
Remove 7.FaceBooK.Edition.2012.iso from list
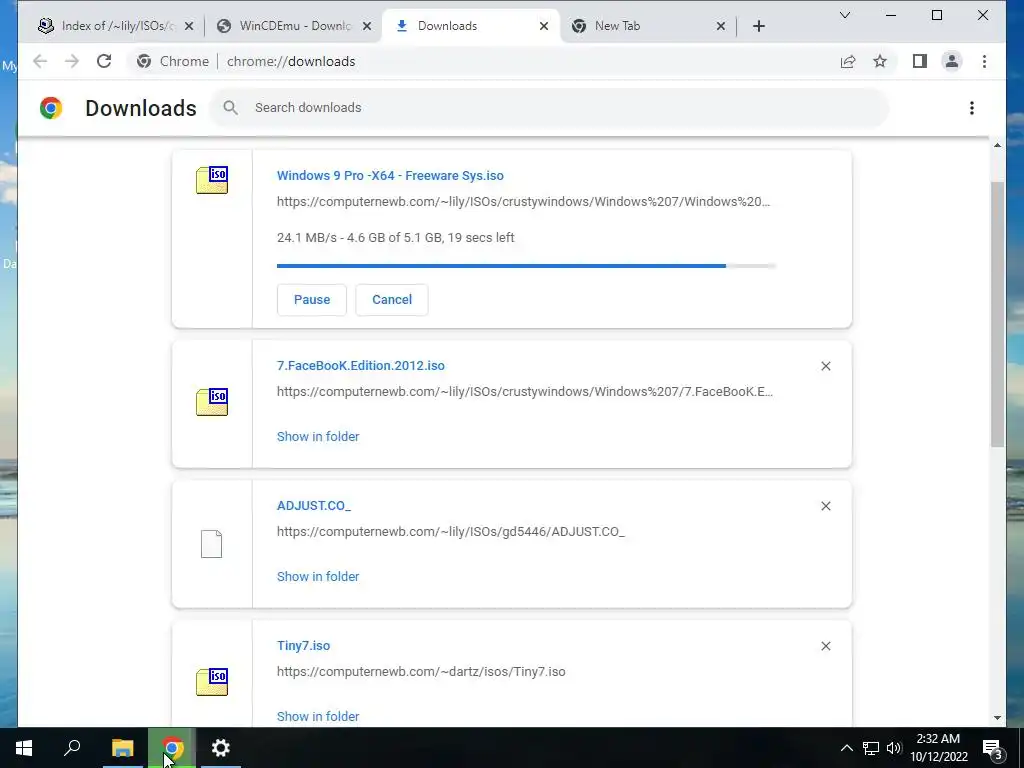(825, 366)
